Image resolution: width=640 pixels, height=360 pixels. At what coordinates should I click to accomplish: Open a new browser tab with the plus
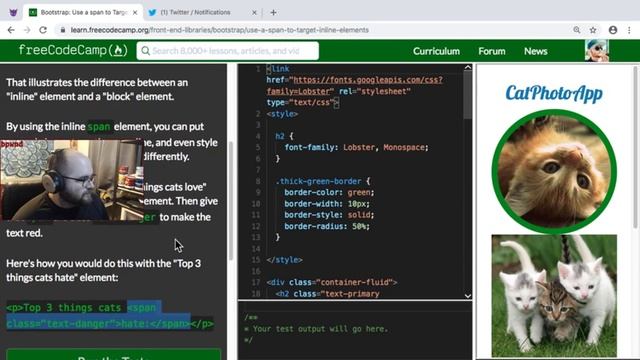click(273, 13)
